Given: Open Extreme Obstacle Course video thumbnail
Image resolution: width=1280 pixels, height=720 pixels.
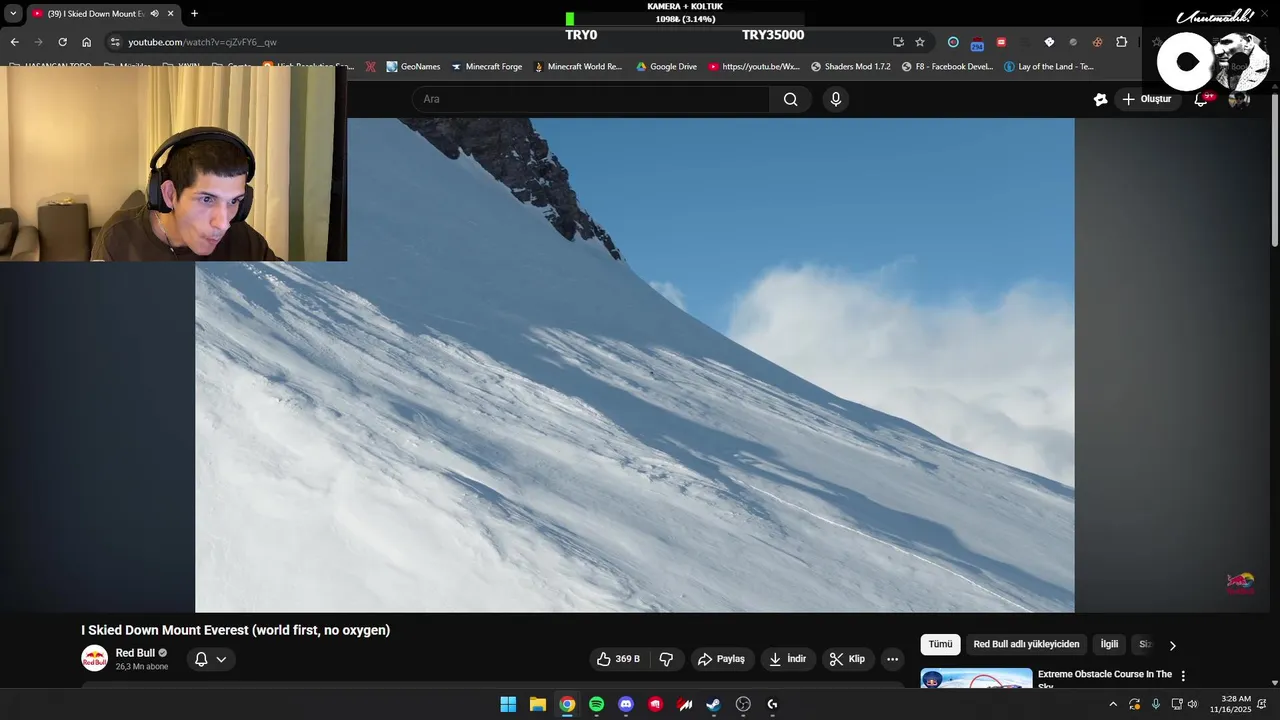Looking at the screenshot, I should point(976,678).
